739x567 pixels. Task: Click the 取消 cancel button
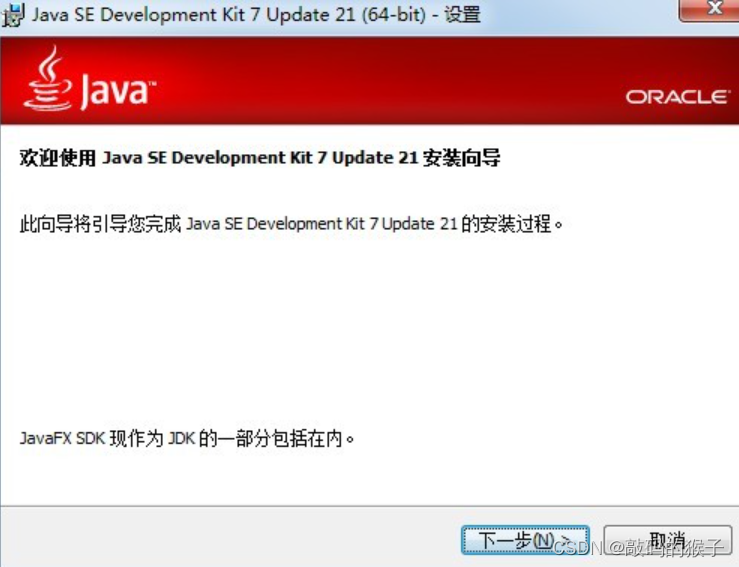[667, 540]
